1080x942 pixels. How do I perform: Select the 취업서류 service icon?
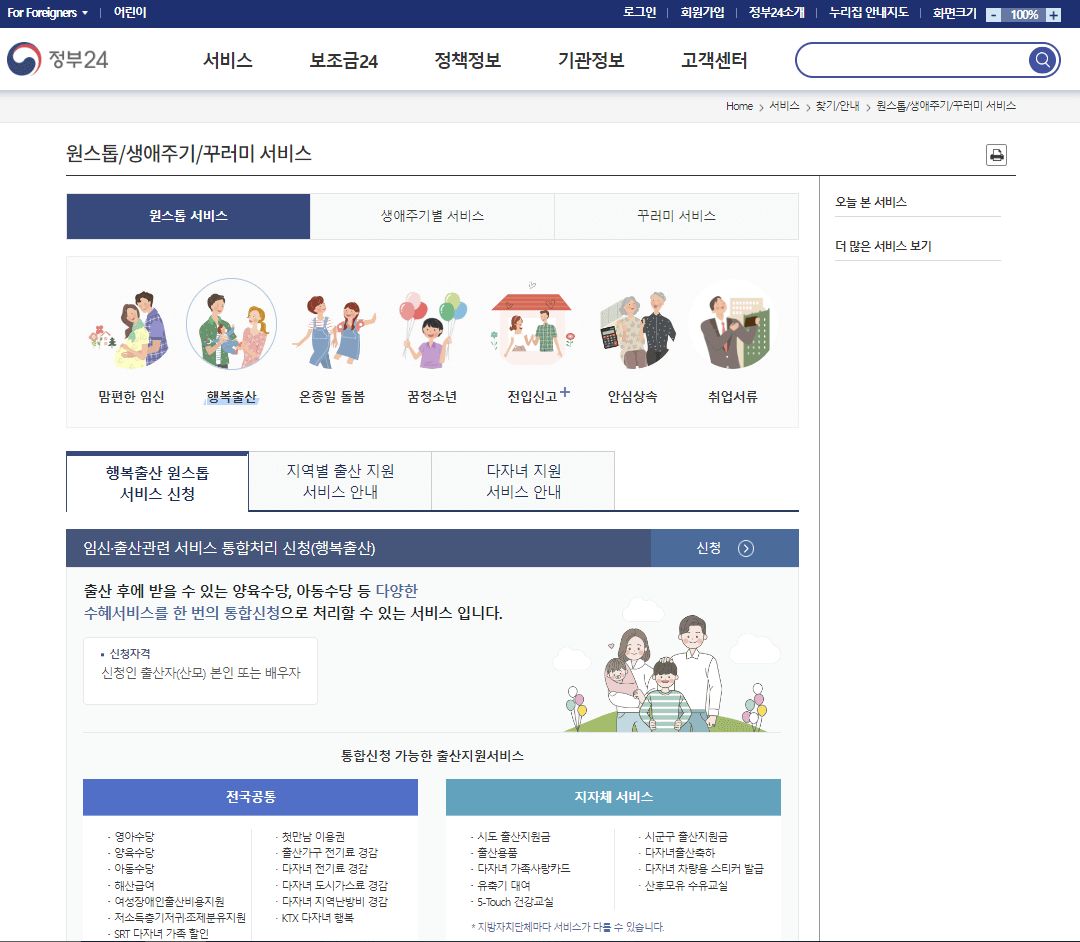point(731,330)
